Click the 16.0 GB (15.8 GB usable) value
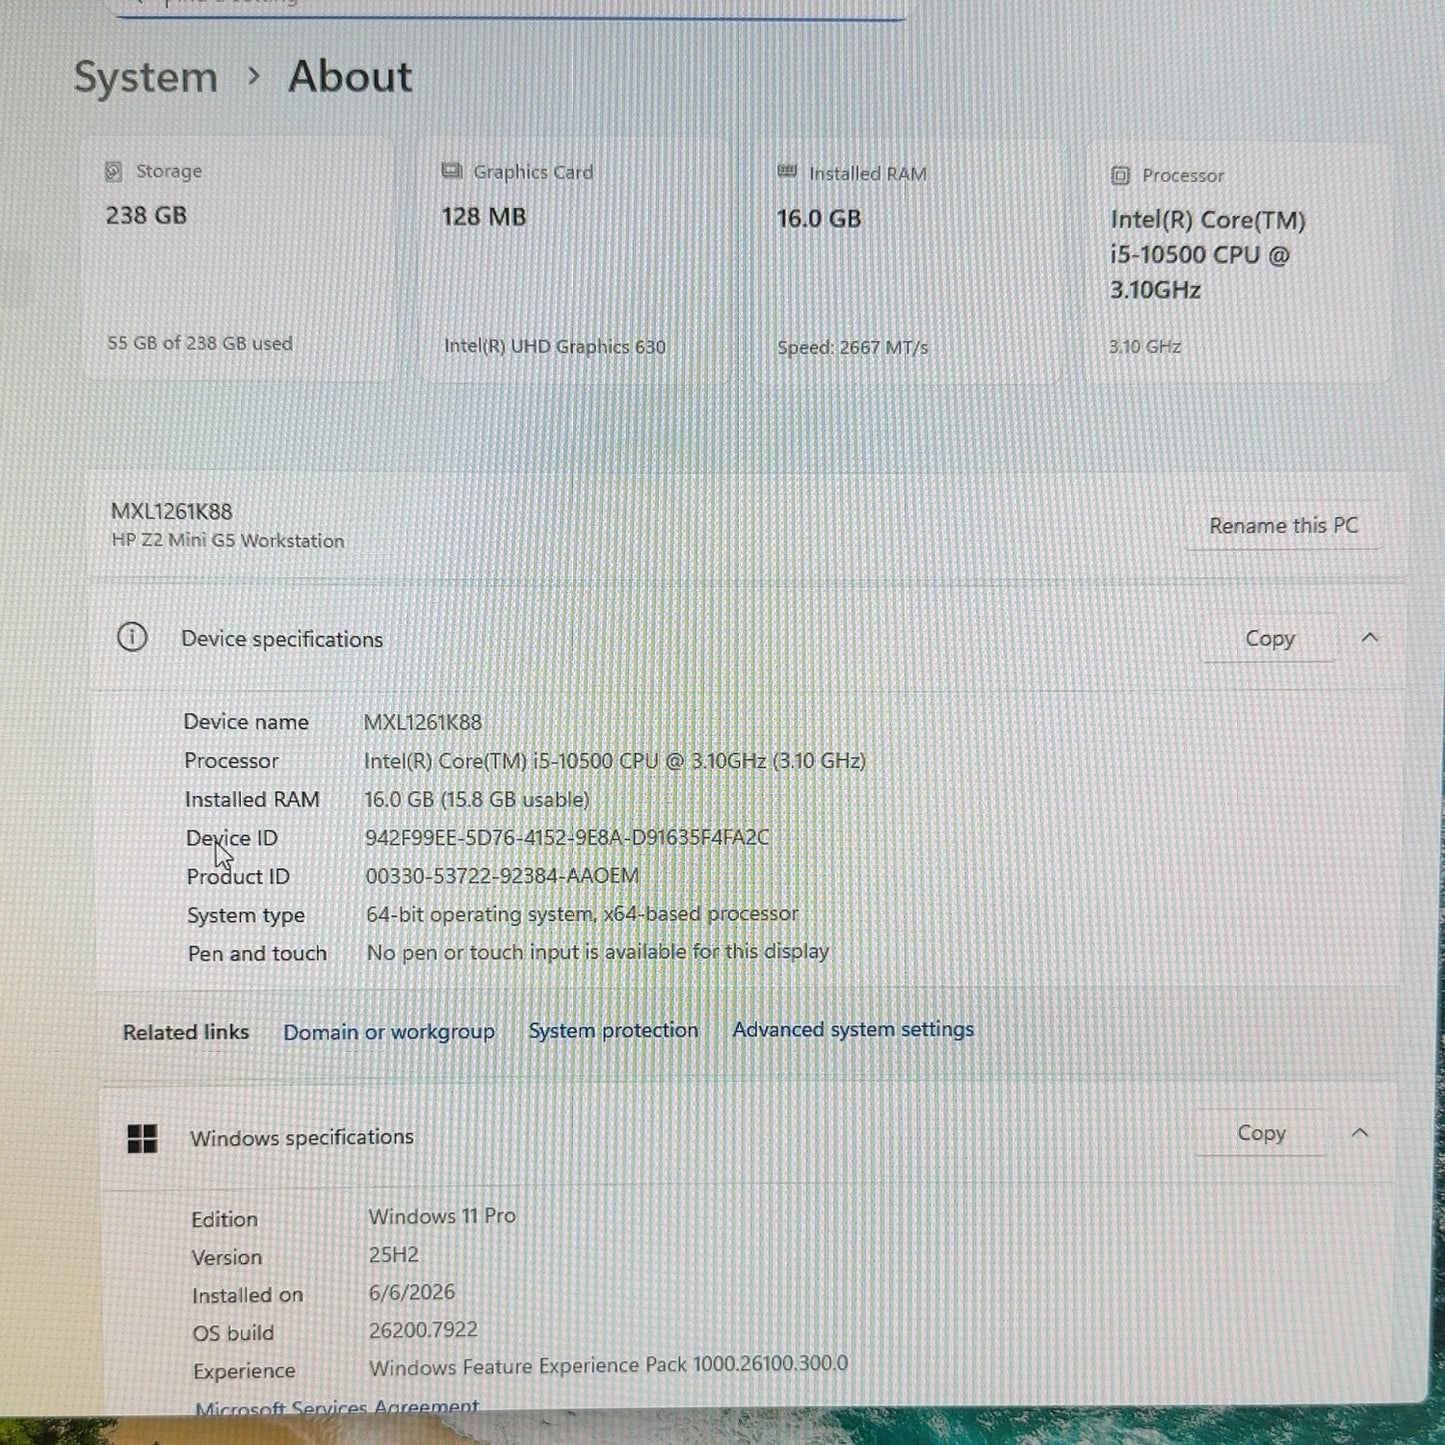 coord(477,799)
